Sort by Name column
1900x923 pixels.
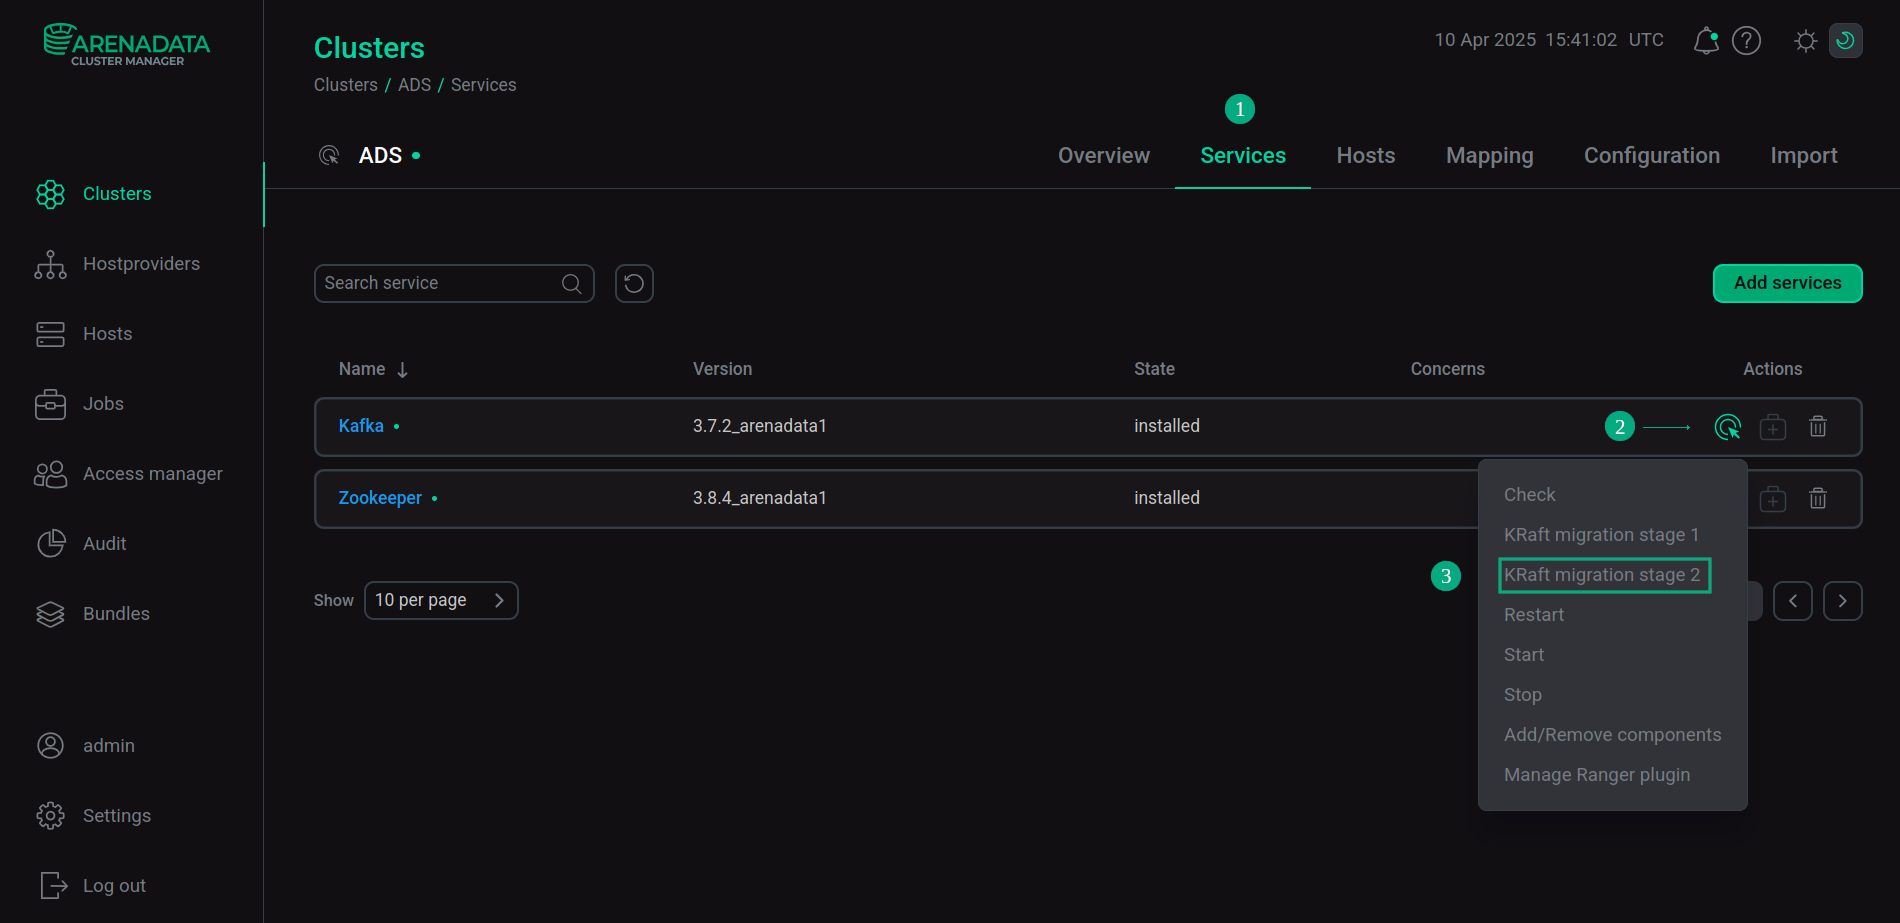[373, 369]
